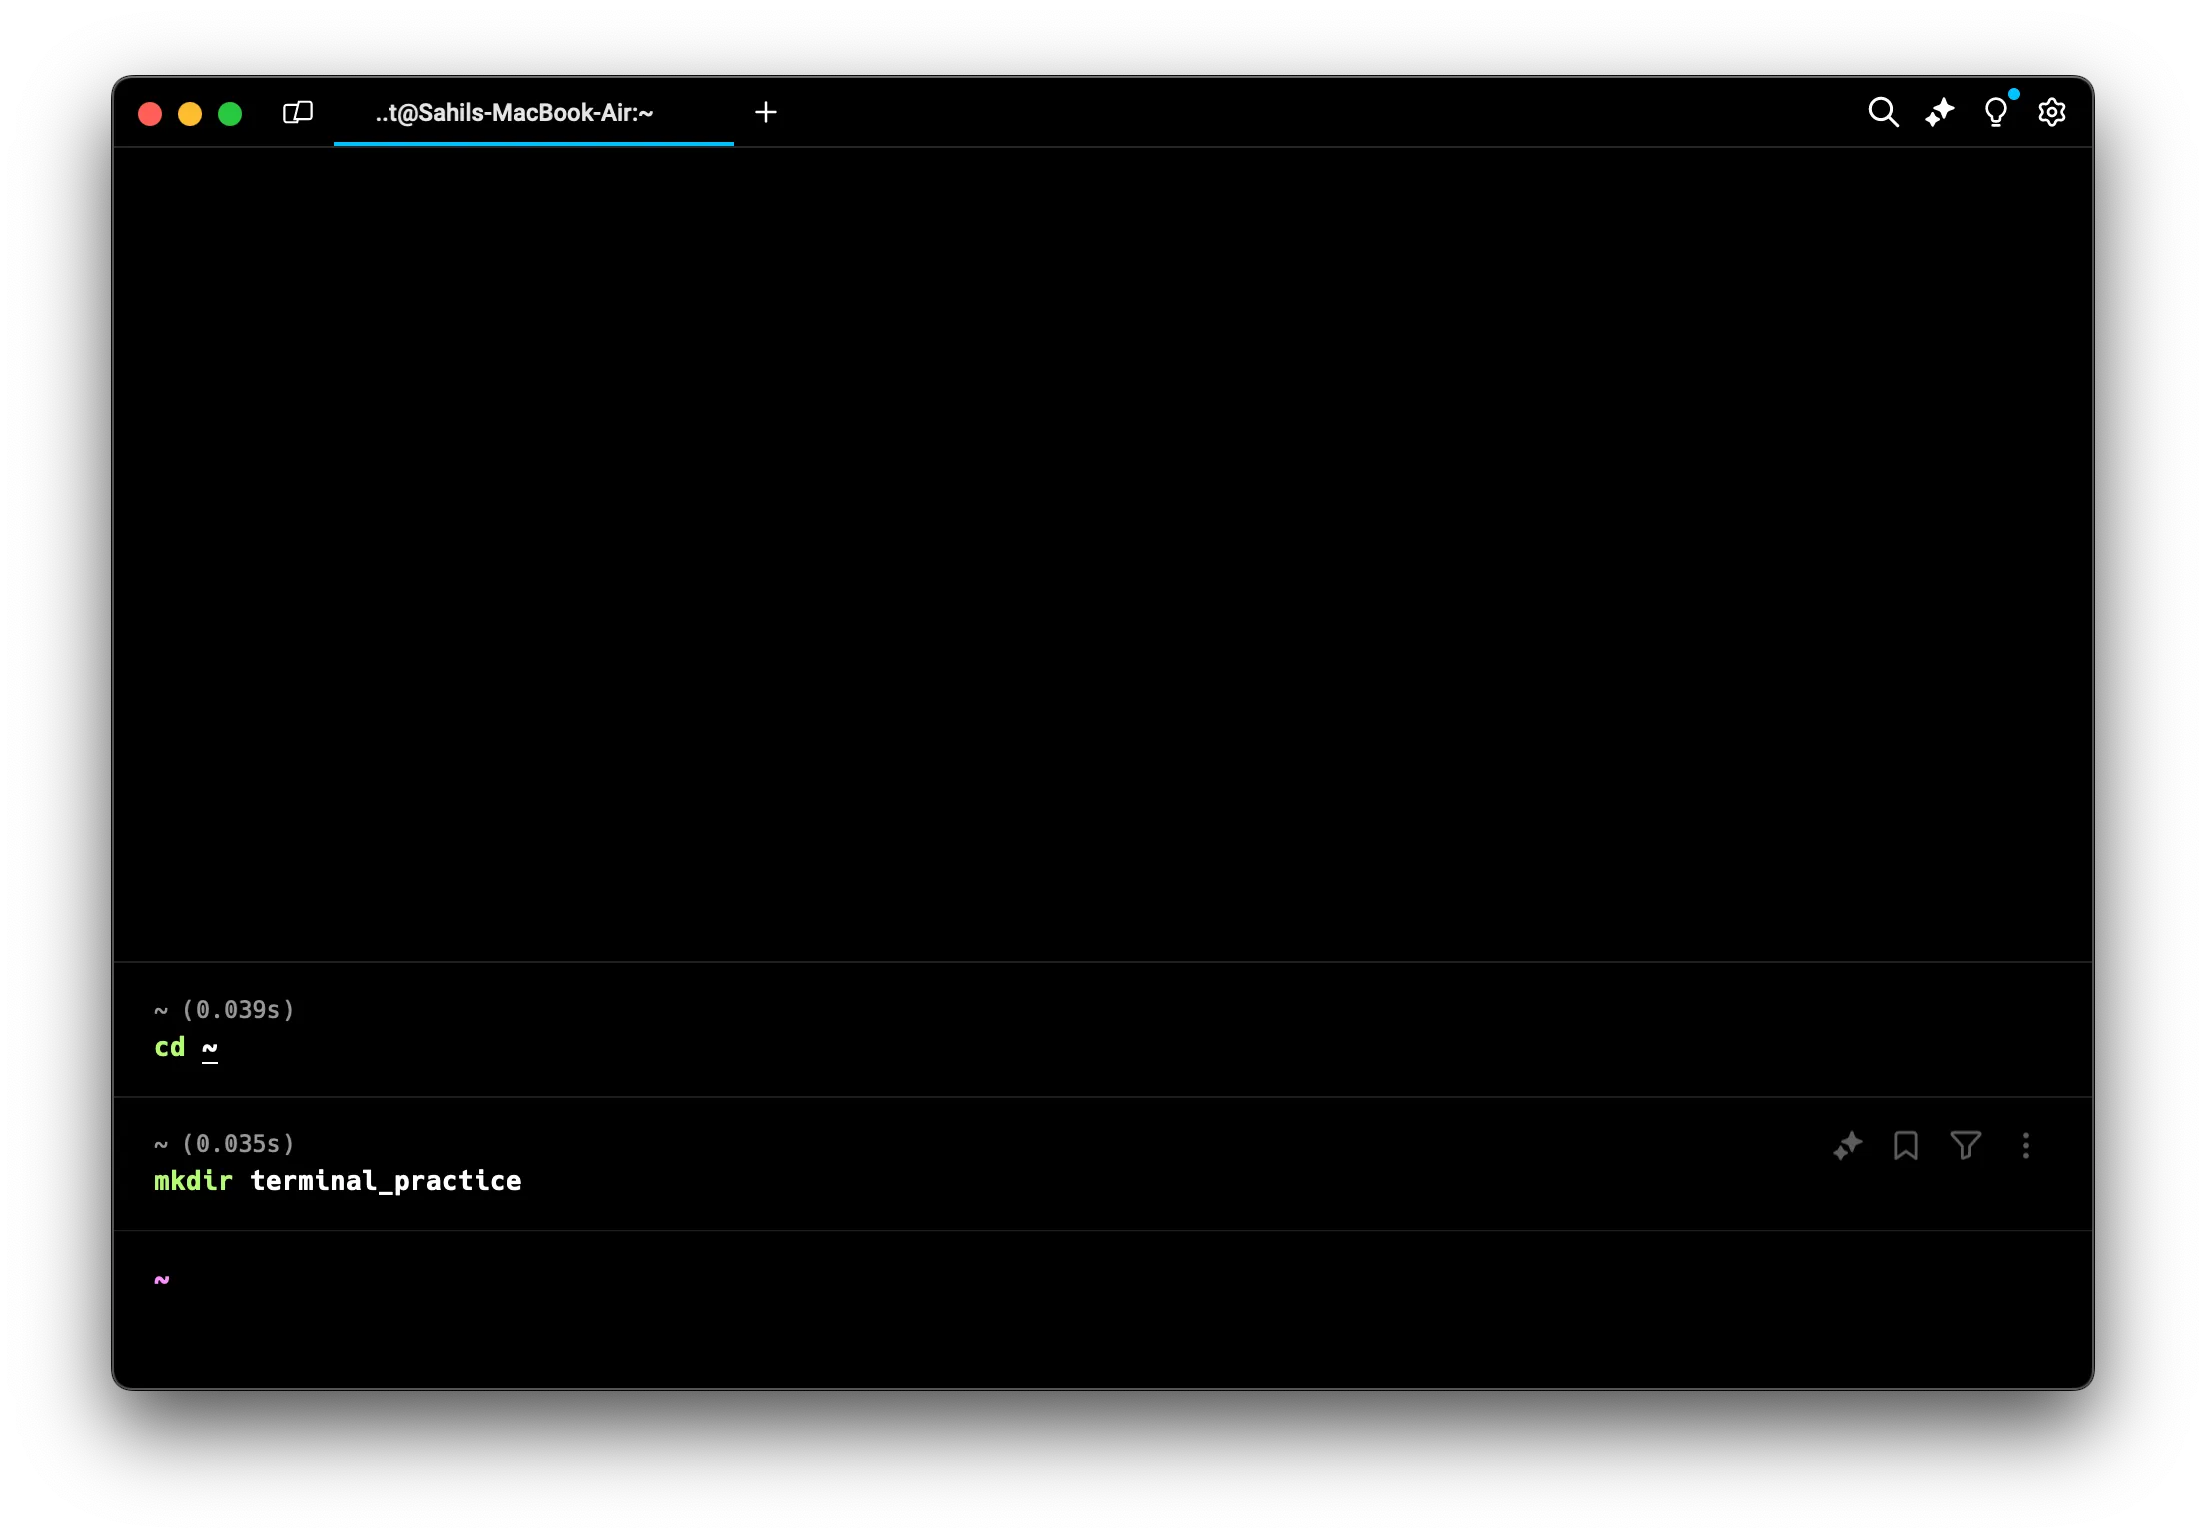Select the Sahils-MacBook-Air tab

point(514,113)
